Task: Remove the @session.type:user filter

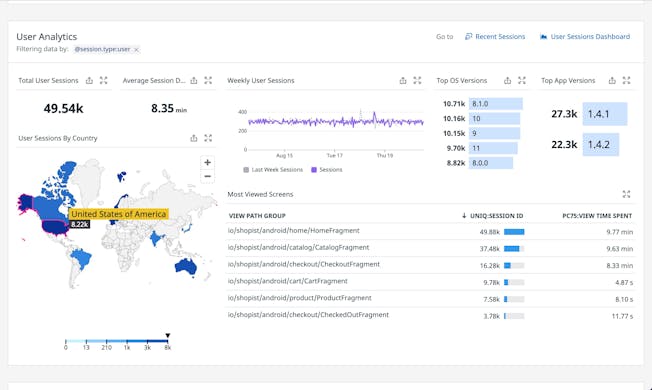Action: [x=136, y=49]
